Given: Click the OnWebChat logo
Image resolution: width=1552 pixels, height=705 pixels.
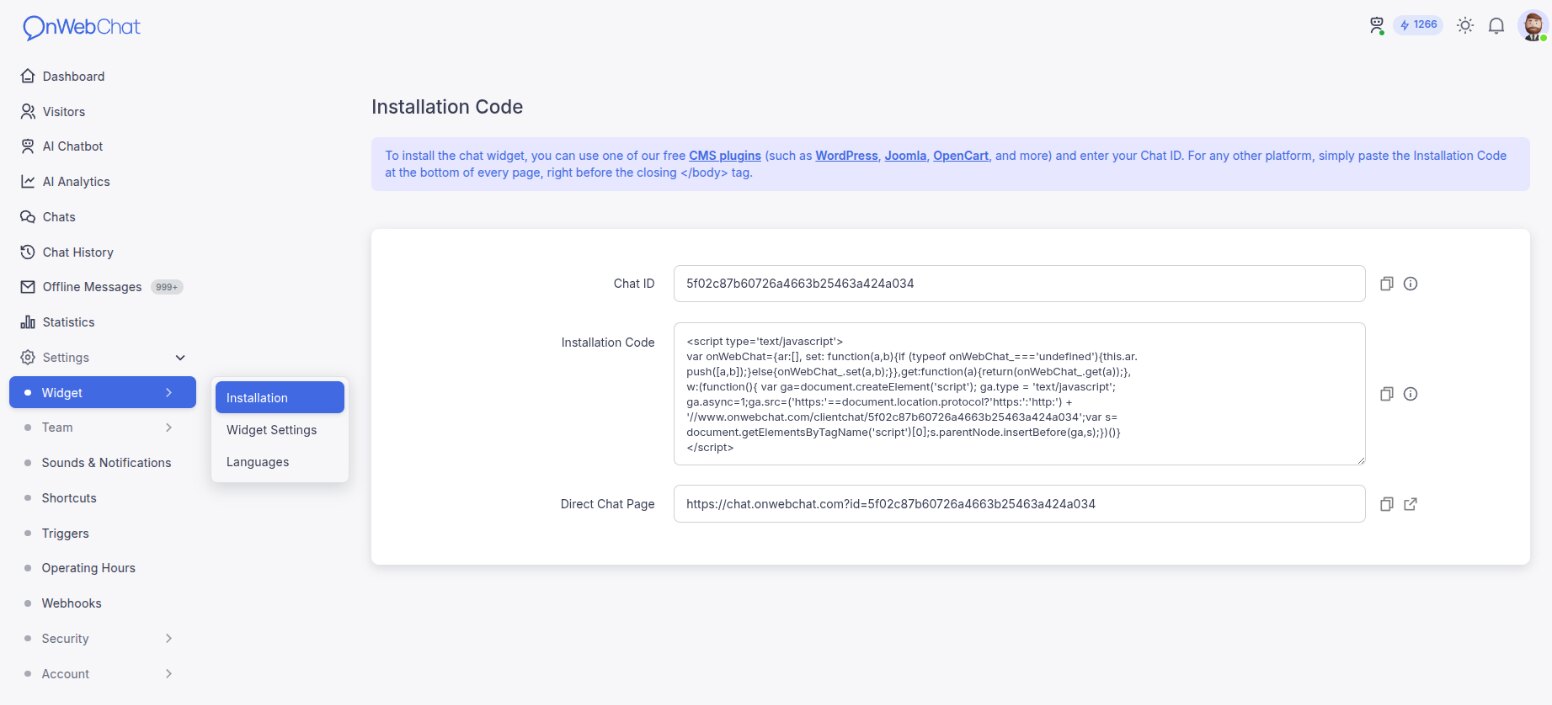Looking at the screenshot, I should (x=81, y=27).
